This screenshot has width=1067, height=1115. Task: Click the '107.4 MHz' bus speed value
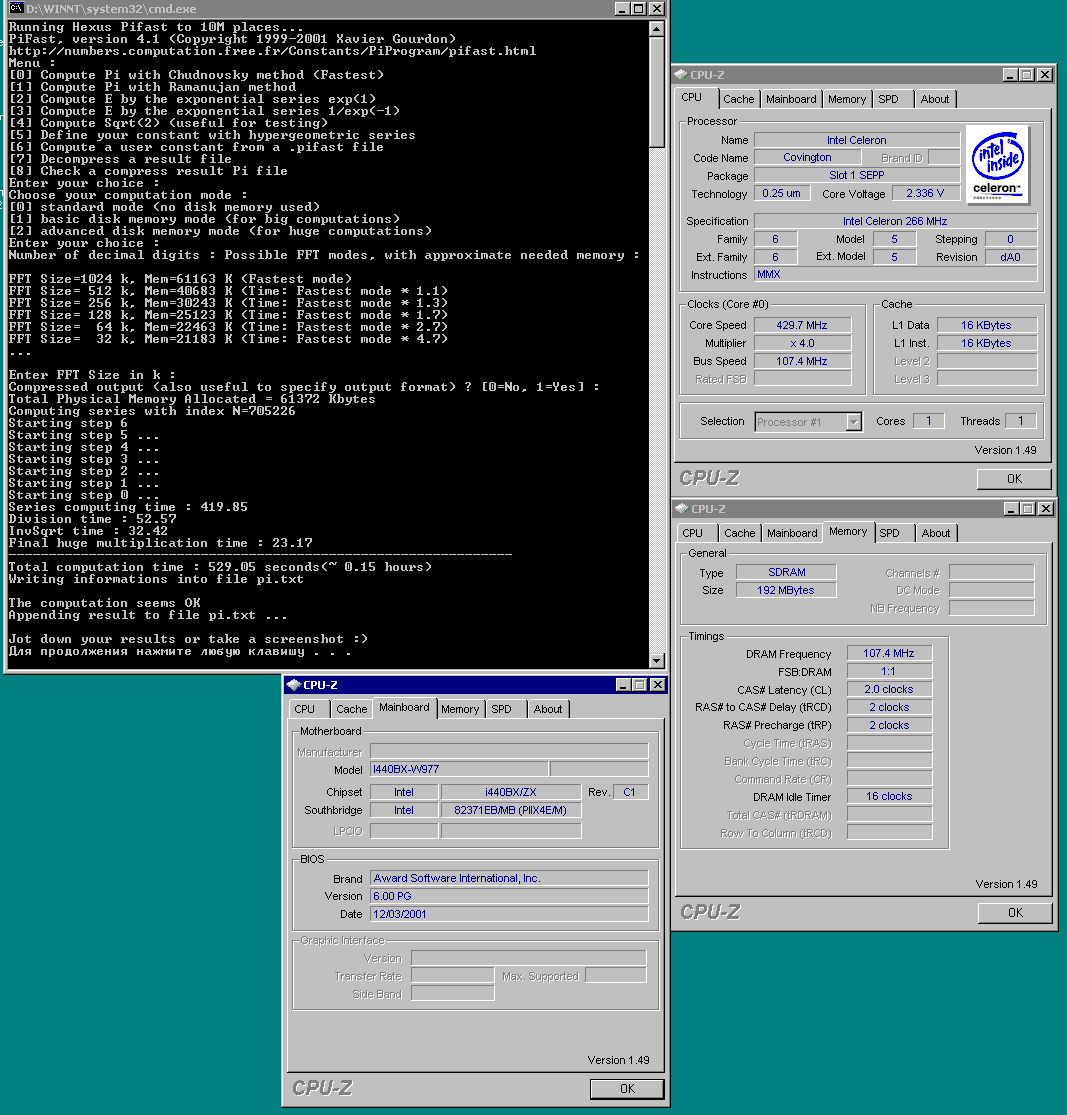(x=802, y=361)
